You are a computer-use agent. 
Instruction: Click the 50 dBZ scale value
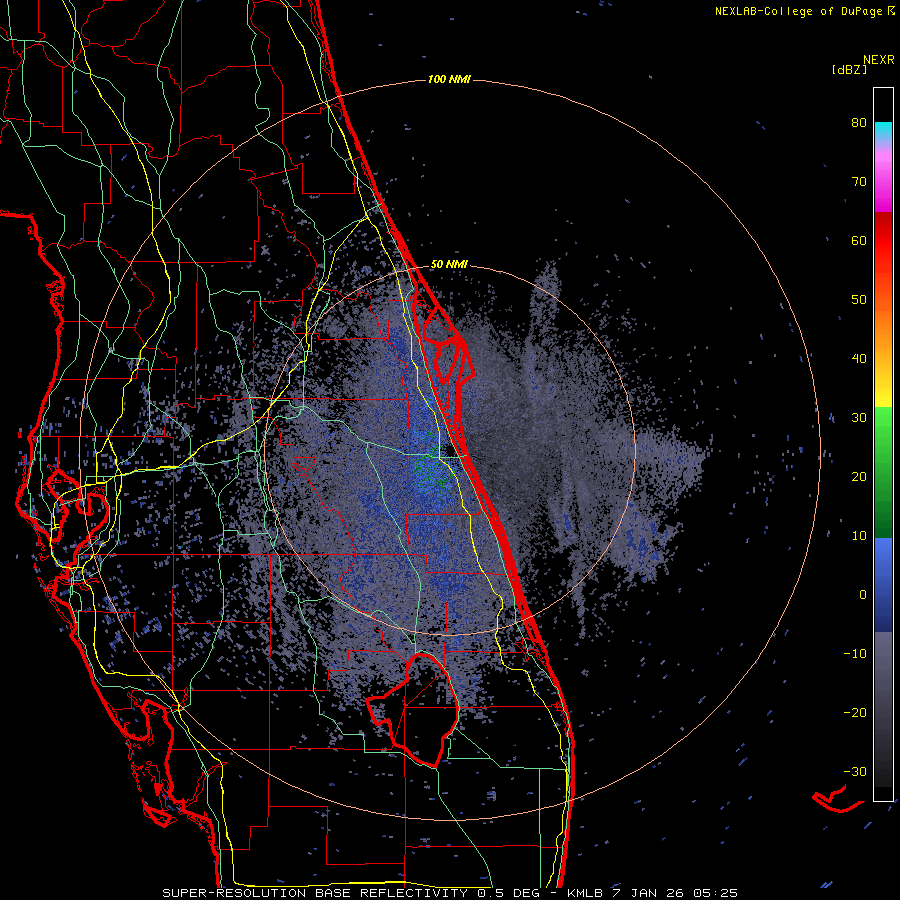[859, 300]
